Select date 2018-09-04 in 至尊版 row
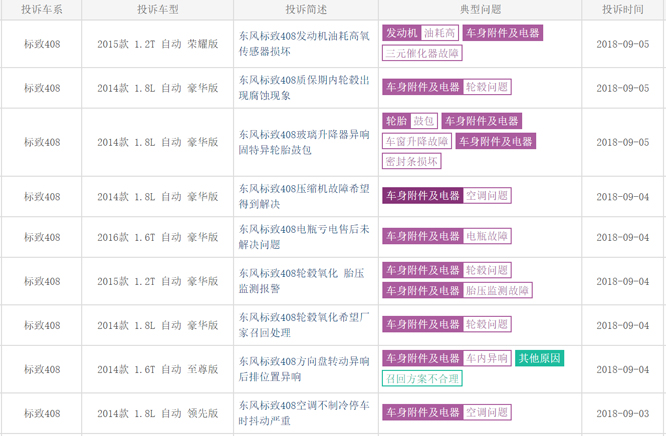The image size is (666, 436). [623, 370]
